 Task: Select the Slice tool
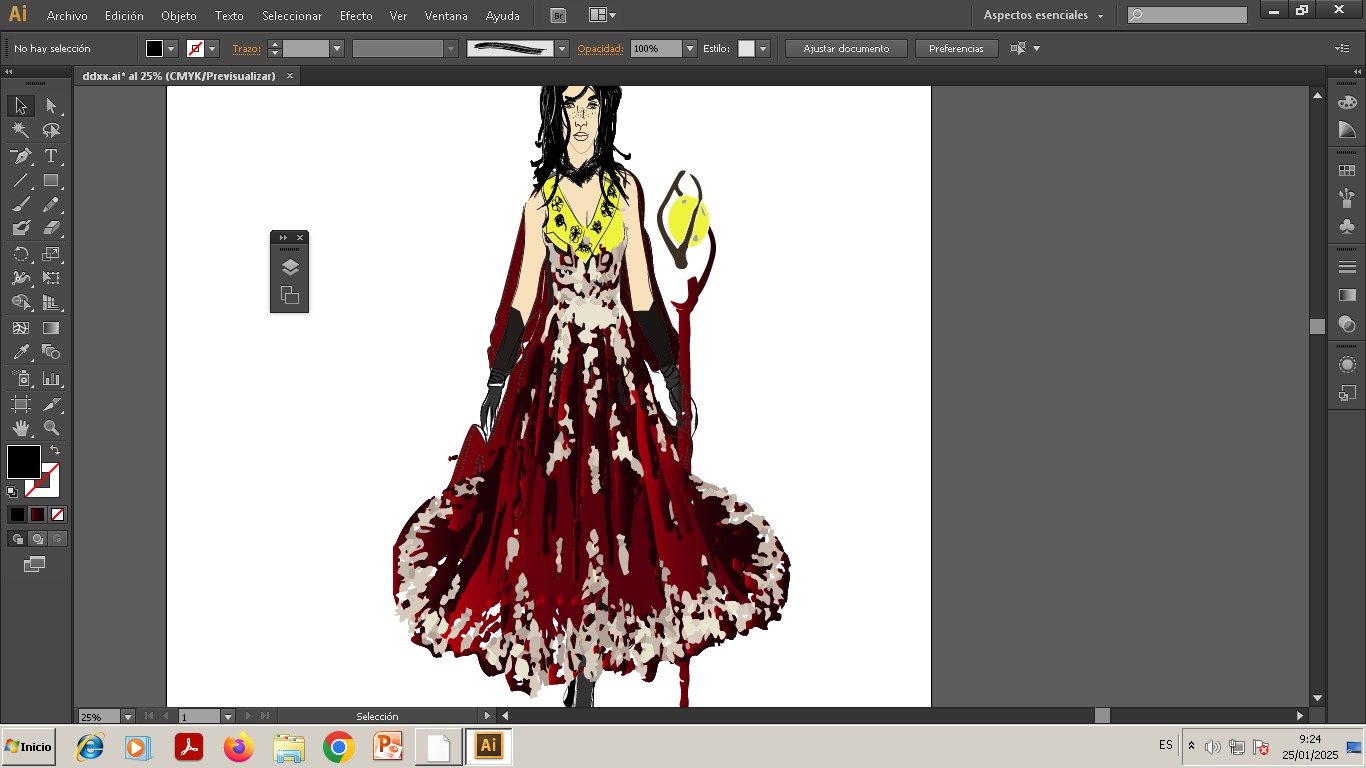[x=51, y=404]
